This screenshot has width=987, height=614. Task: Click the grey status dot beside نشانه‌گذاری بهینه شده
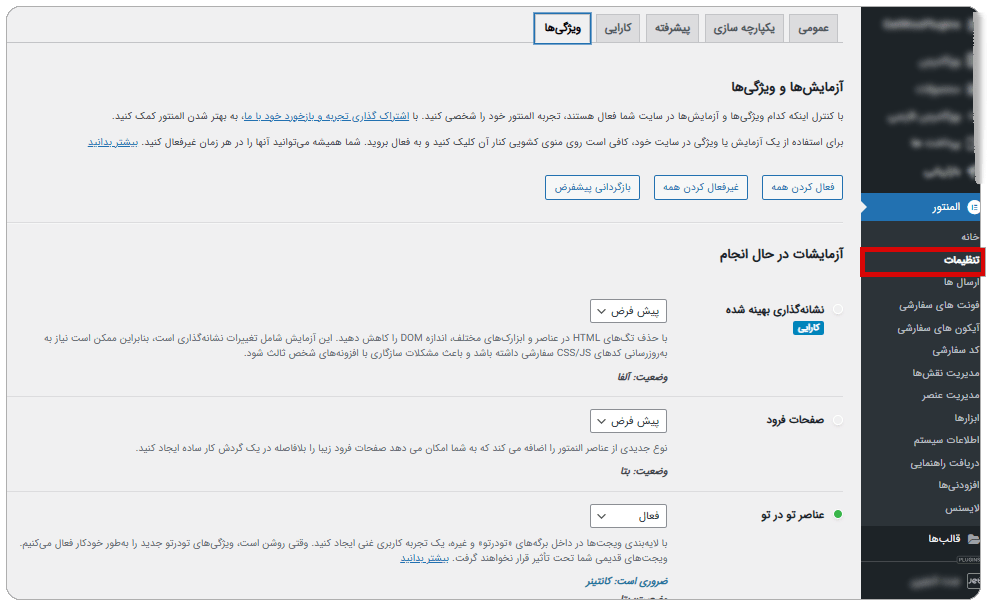(837, 310)
